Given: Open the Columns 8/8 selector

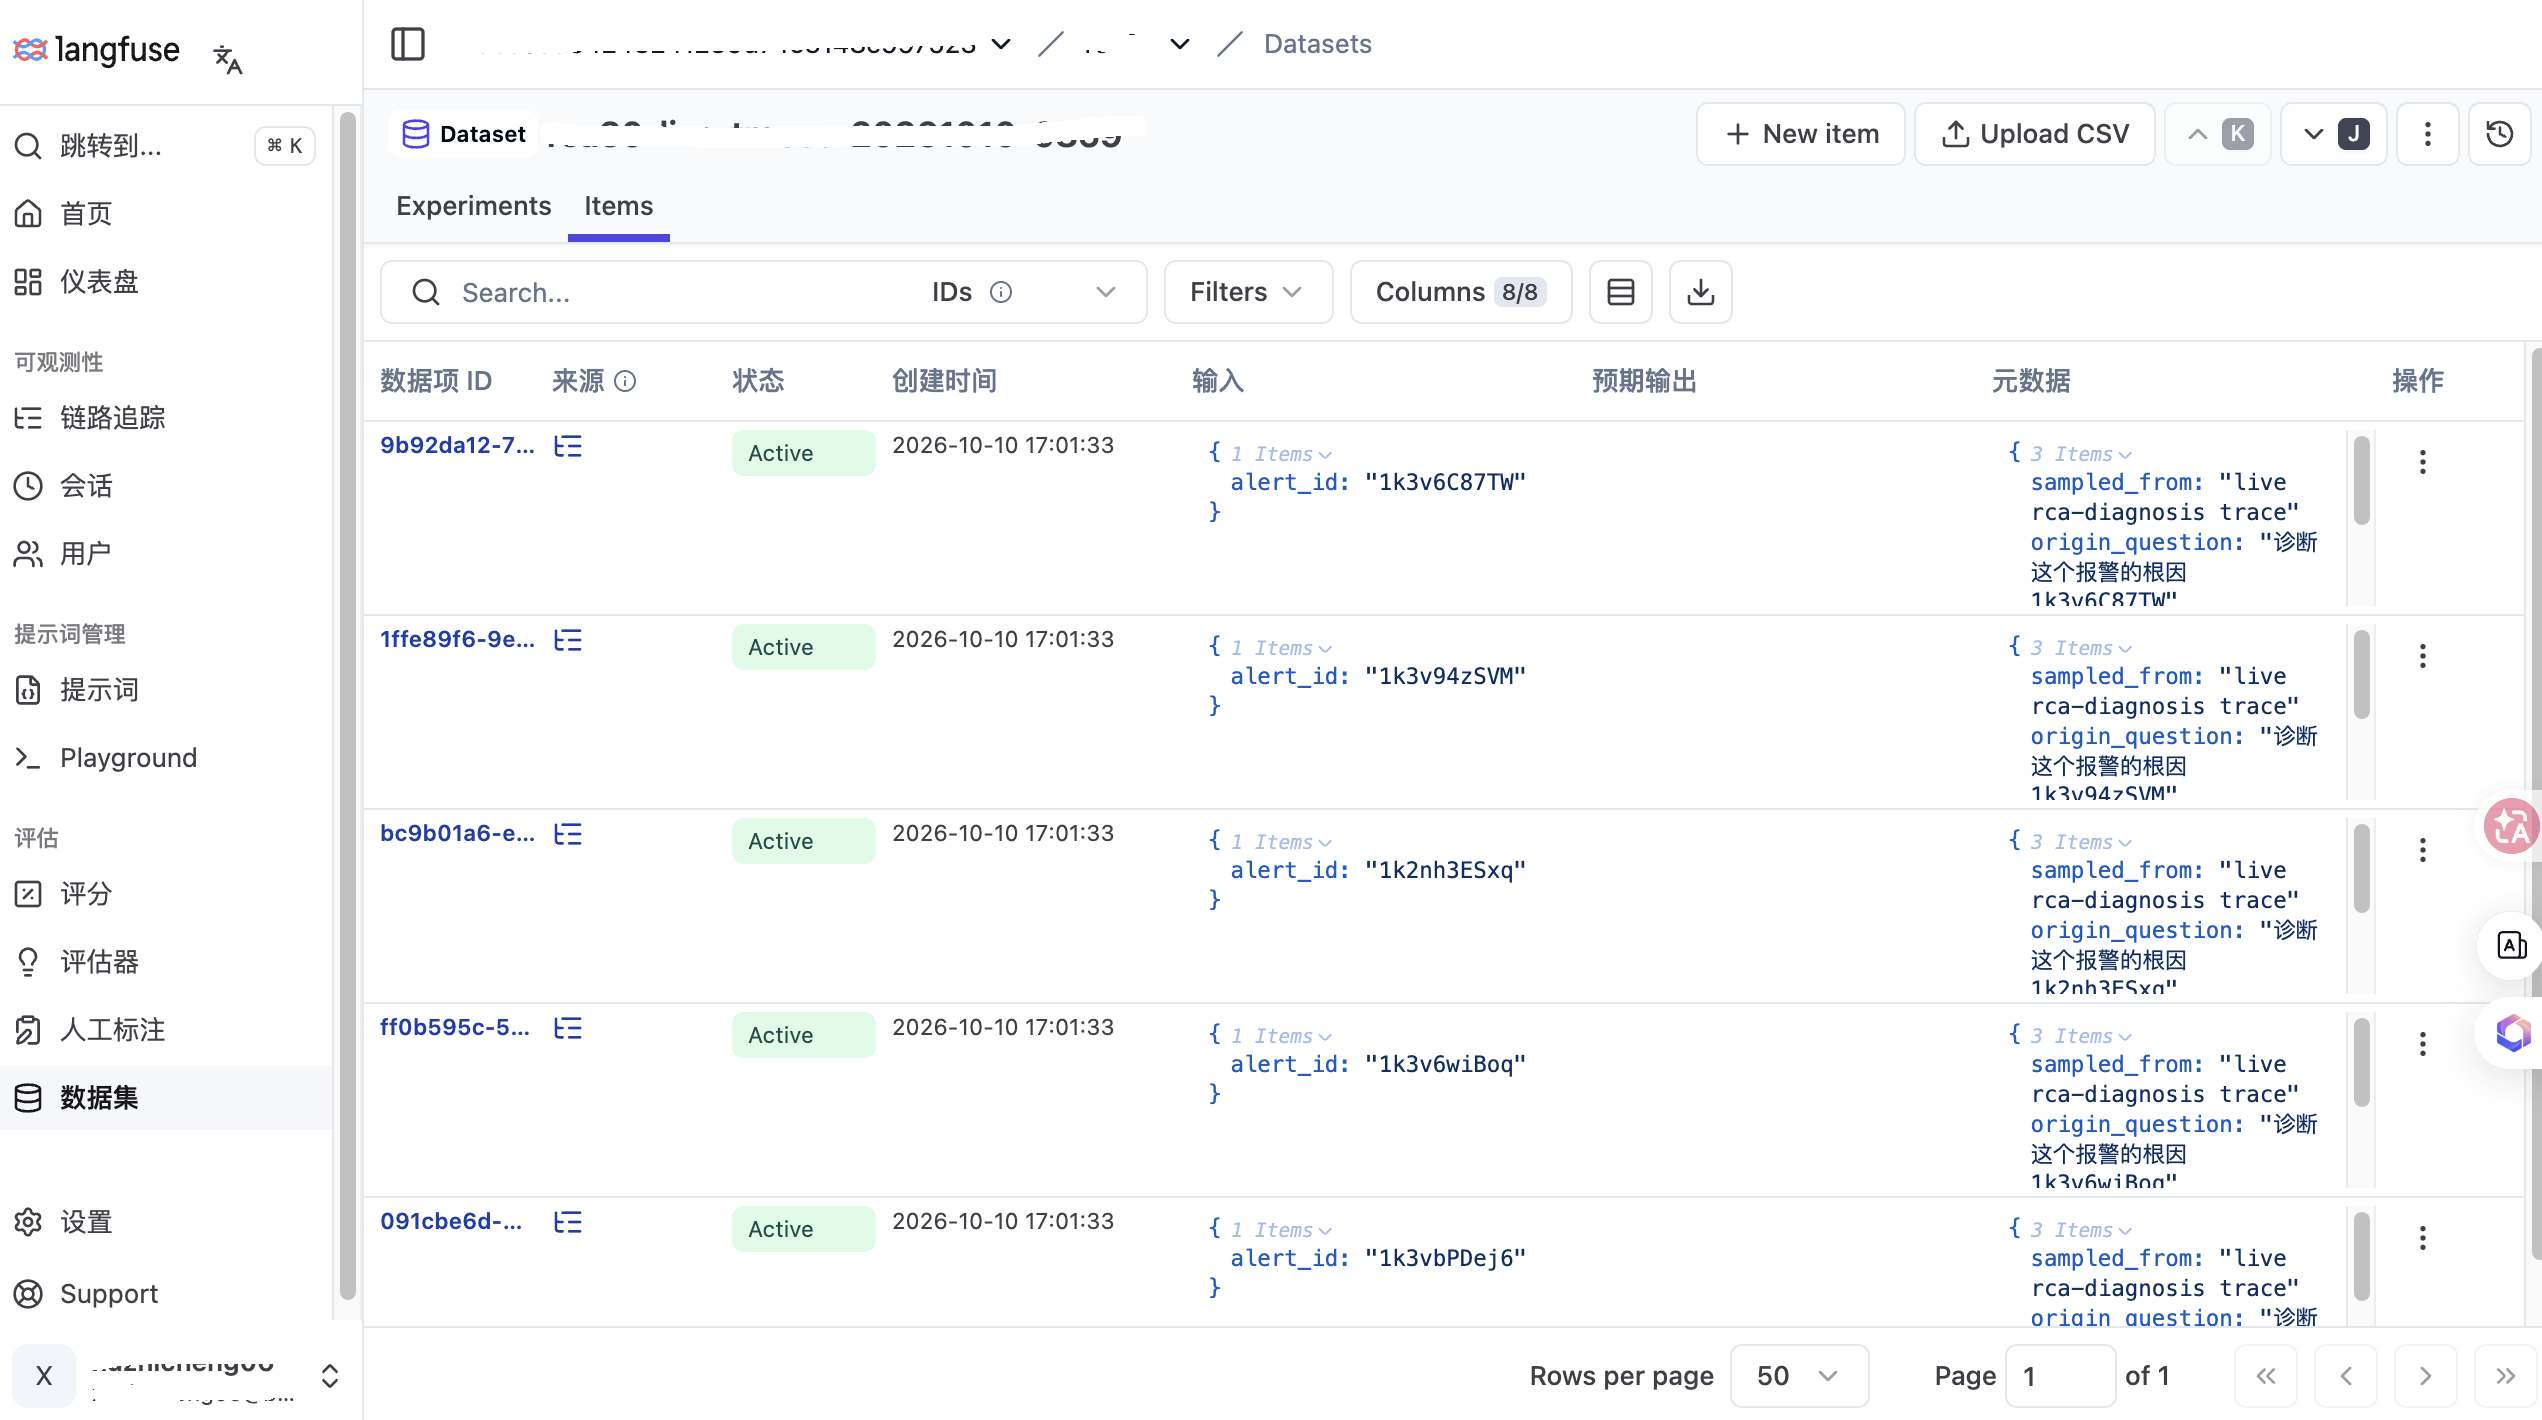Looking at the screenshot, I should [1461, 292].
